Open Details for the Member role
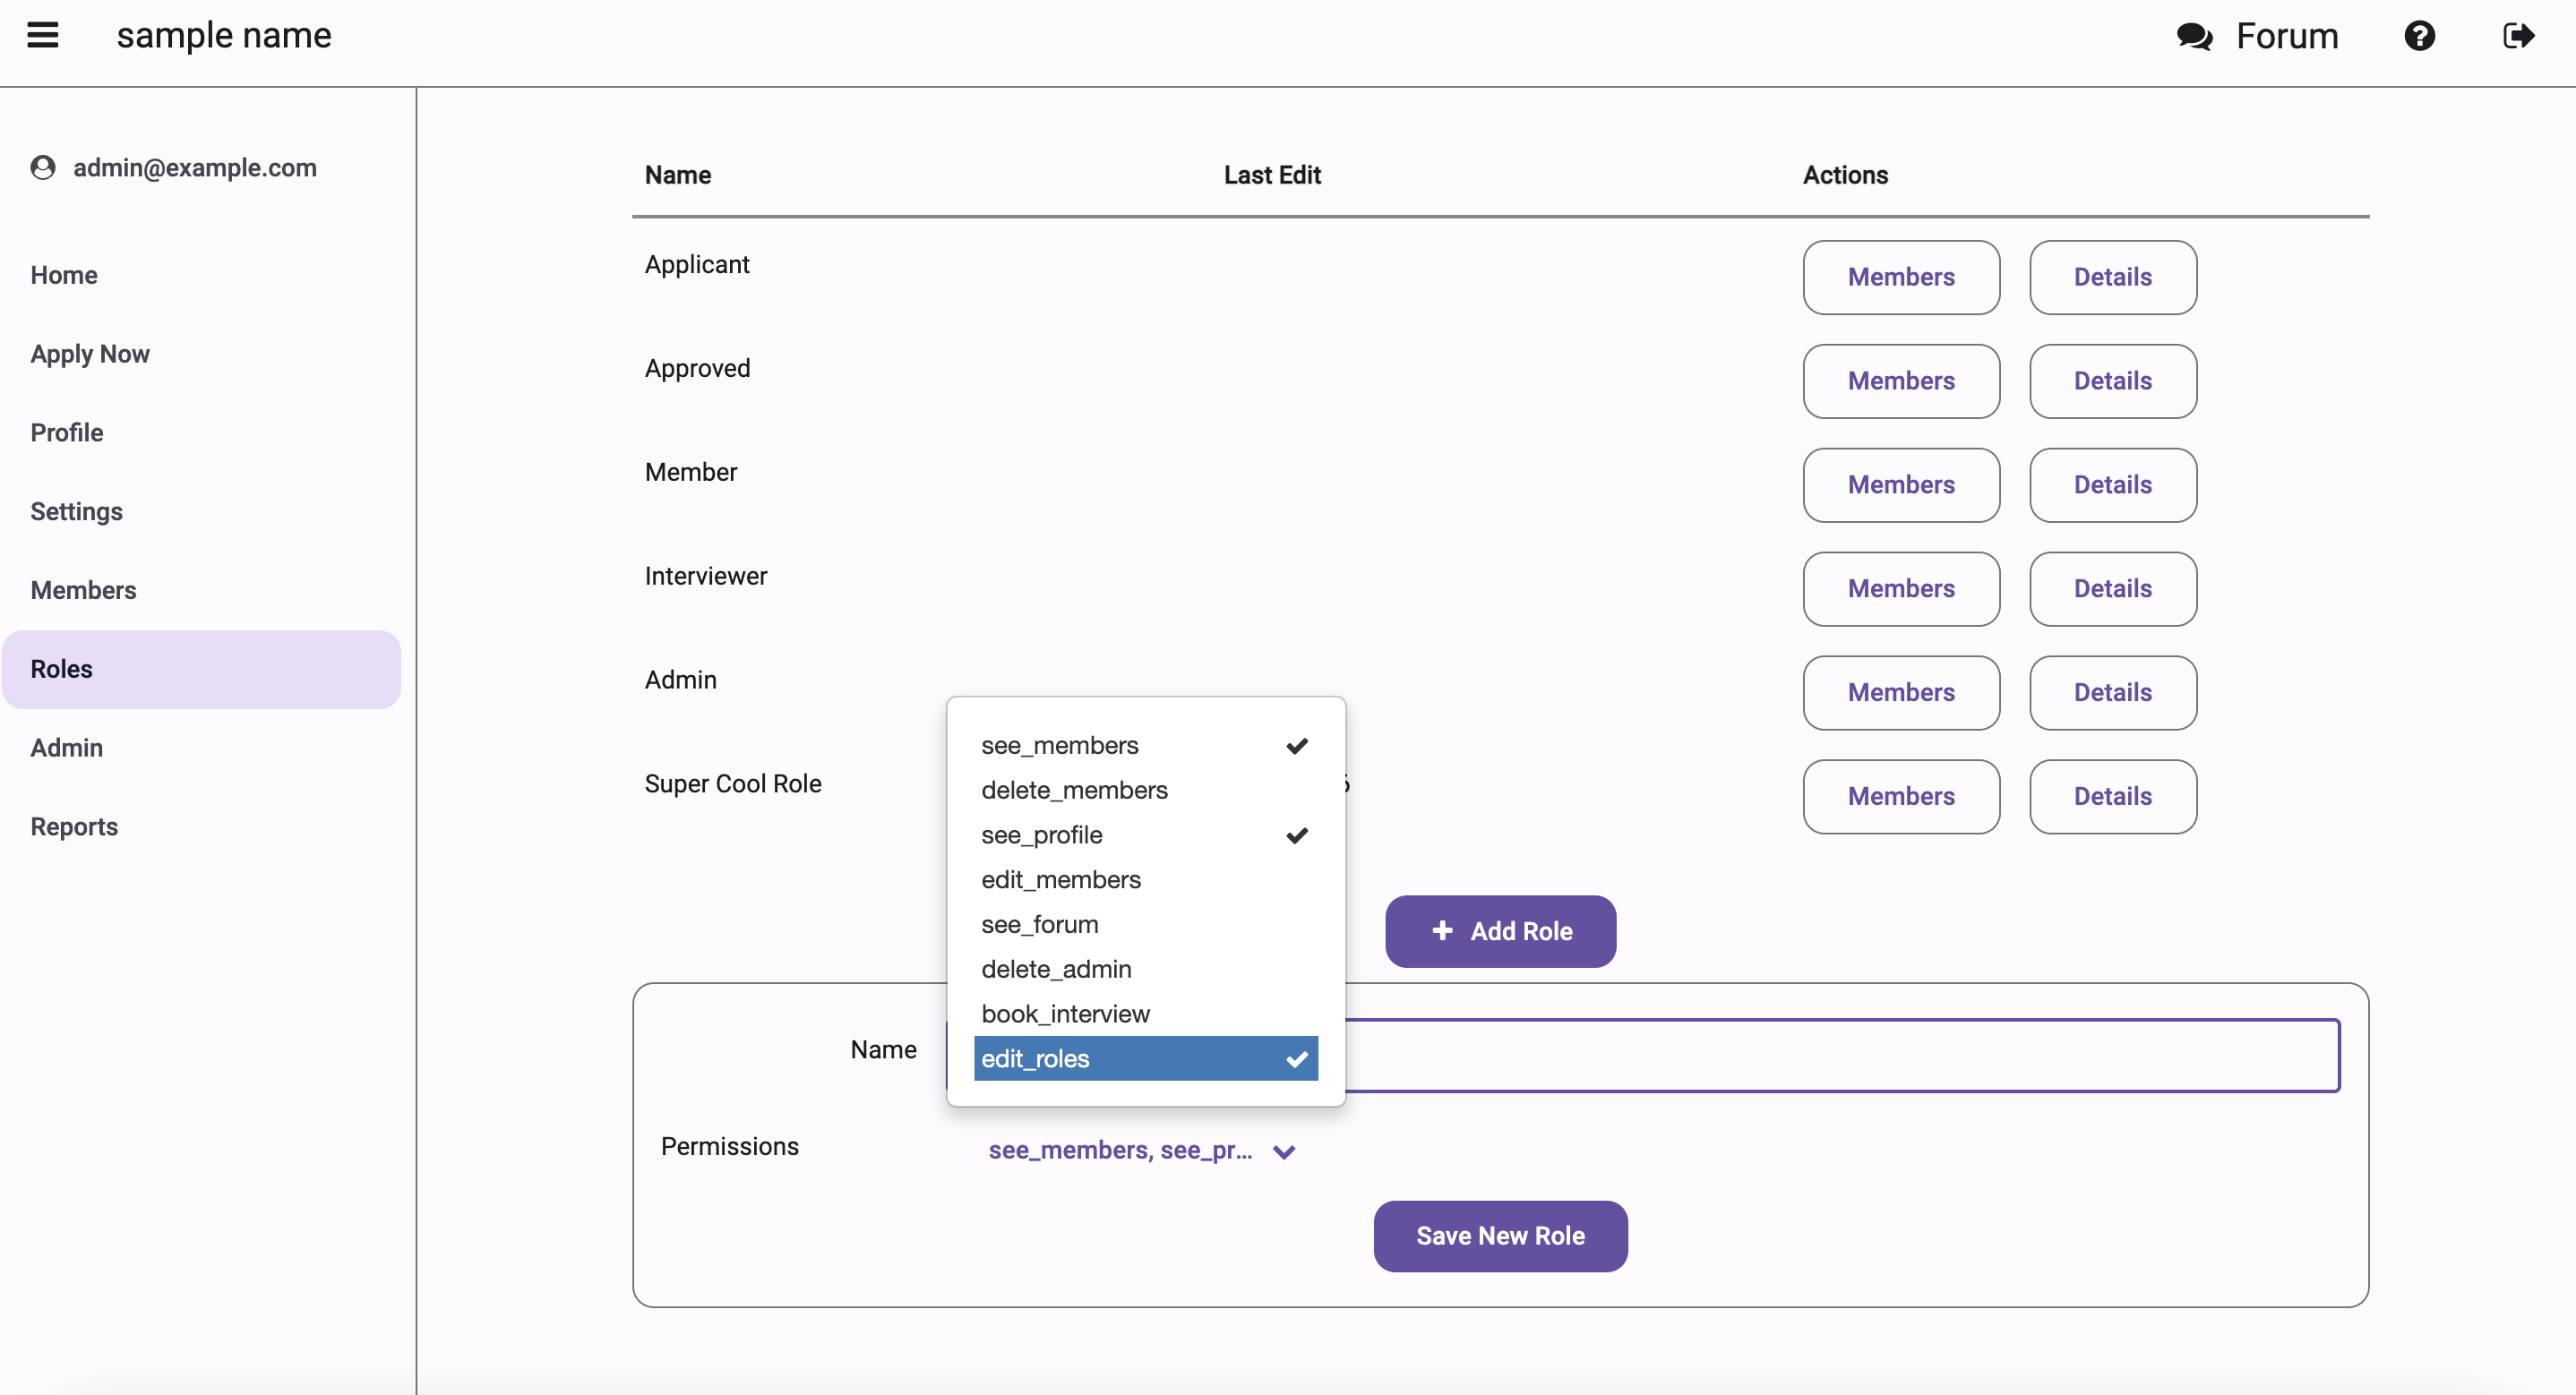Screen dimensions: 2576x1395 tap(2113, 485)
